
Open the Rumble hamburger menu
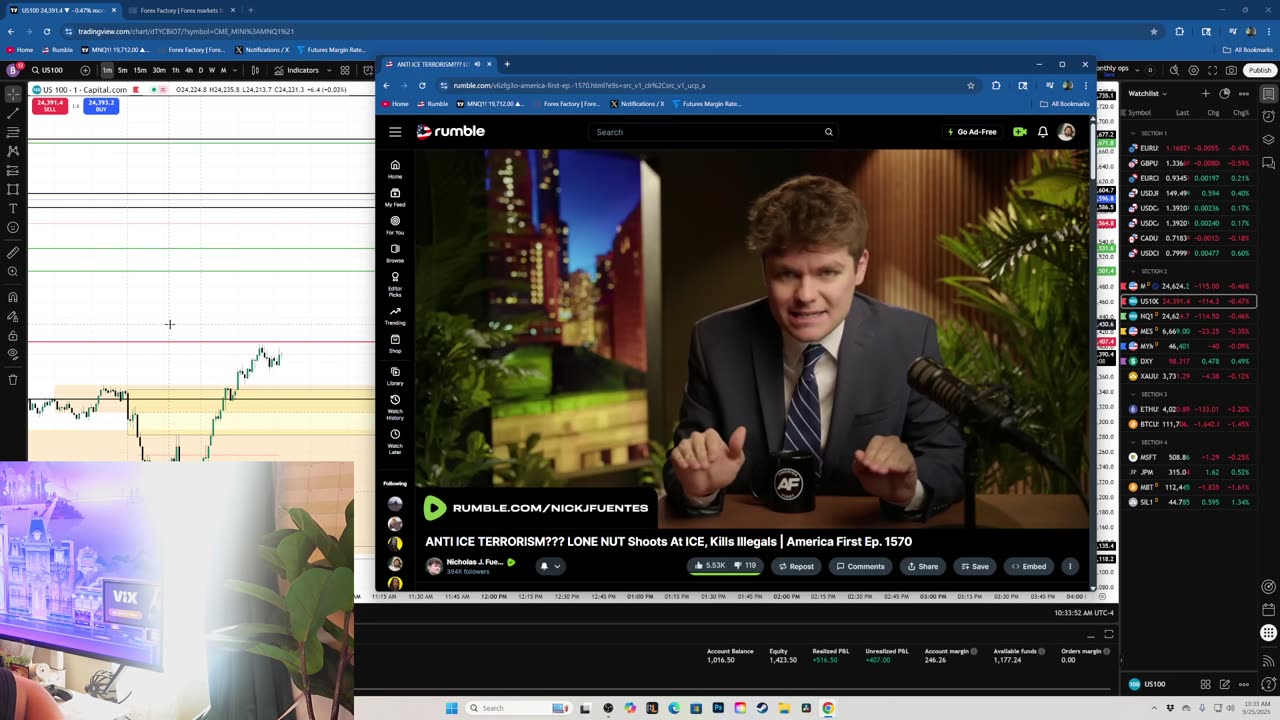click(x=395, y=132)
